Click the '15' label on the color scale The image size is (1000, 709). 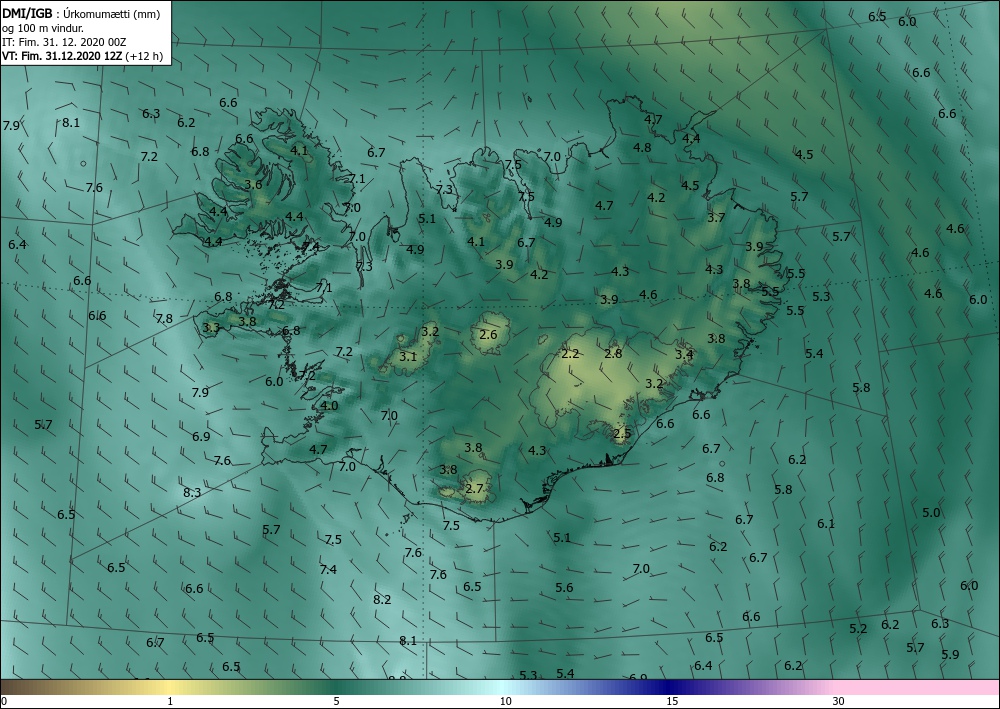click(672, 701)
